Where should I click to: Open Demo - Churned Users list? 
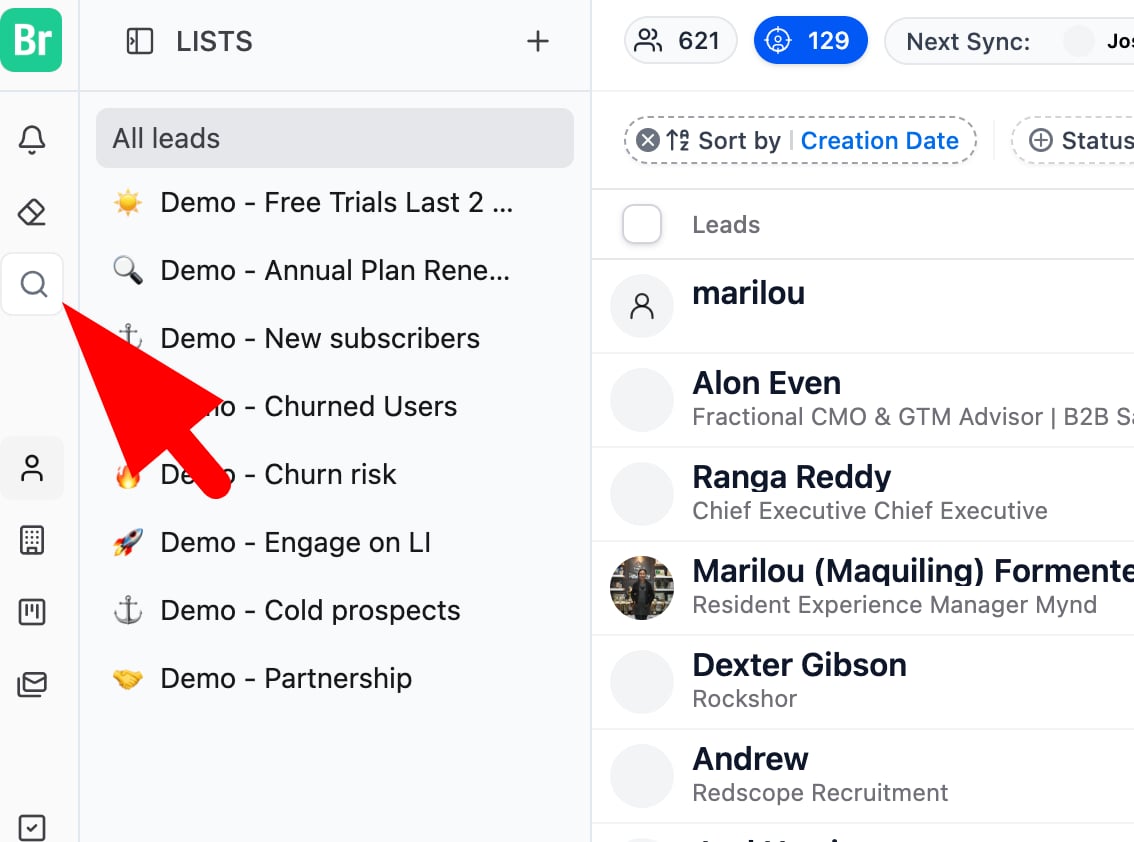(335, 407)
